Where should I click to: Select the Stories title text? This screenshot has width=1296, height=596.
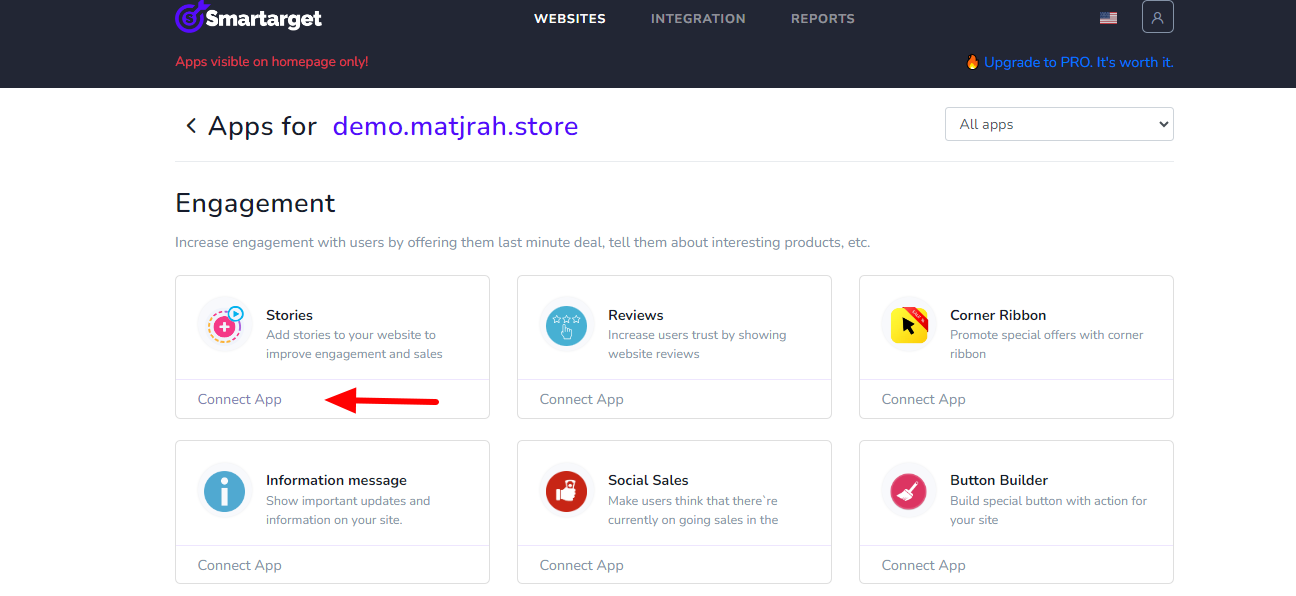(x=289, y=315)
